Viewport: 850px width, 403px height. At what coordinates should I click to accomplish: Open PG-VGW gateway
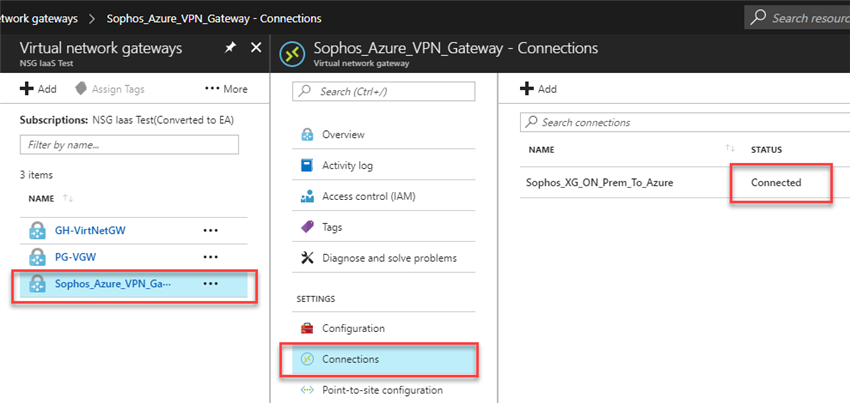pos(75,257)
